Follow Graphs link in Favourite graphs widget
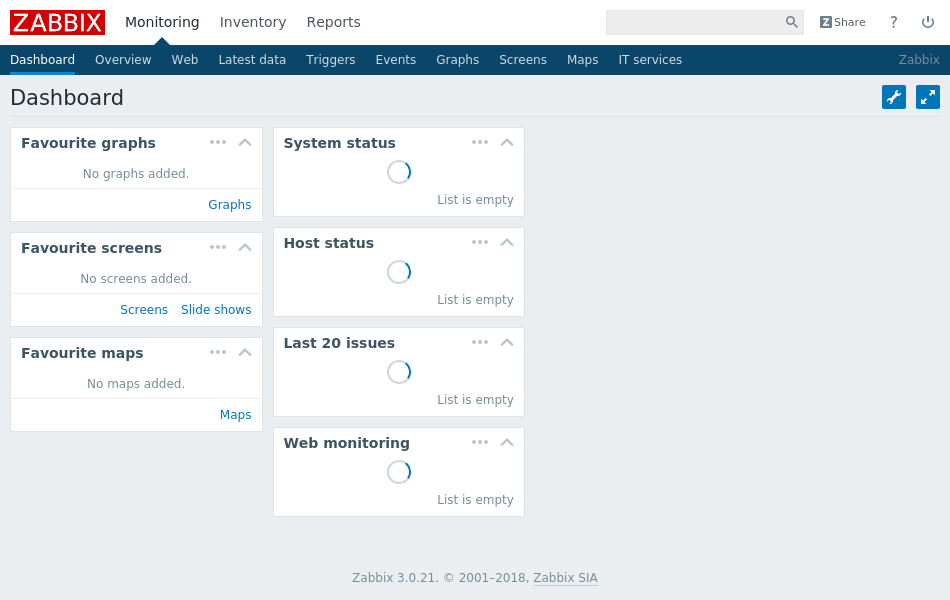This screenshot has width=950, height=600. point(230,205)
